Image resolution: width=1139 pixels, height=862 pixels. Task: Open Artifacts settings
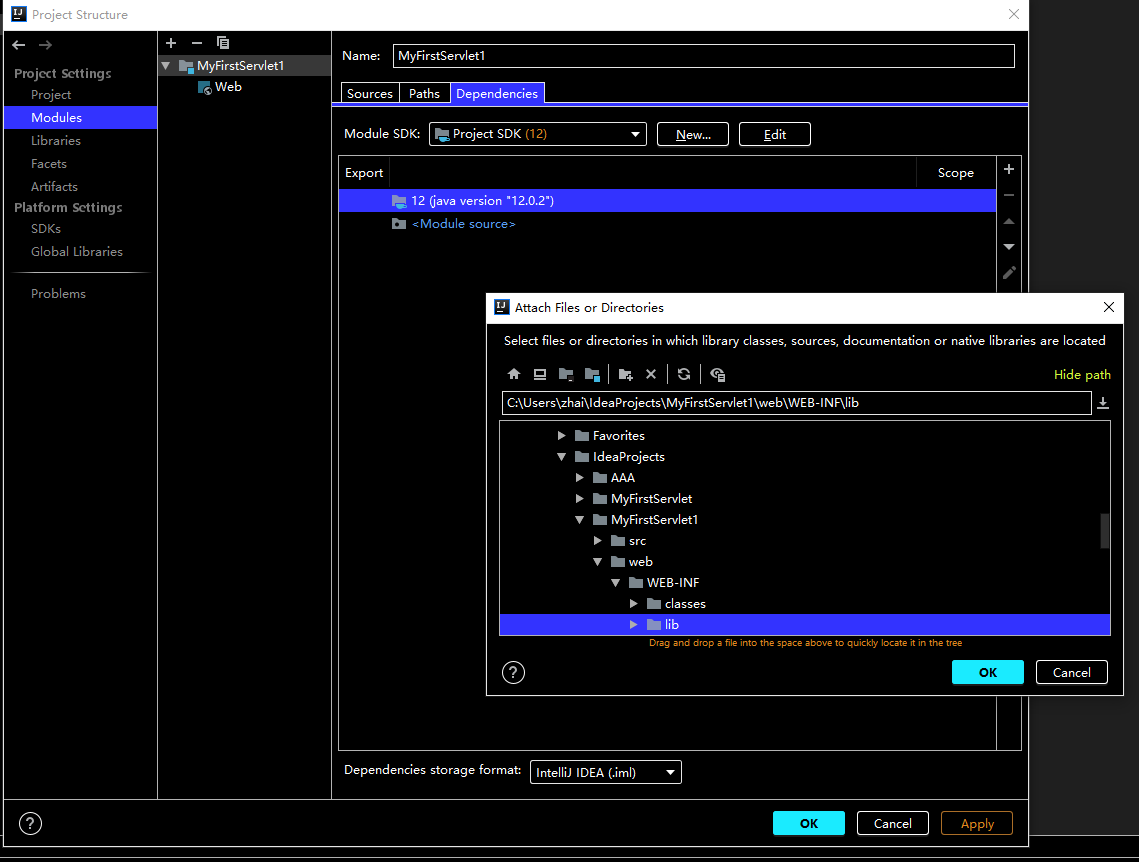(x=54, y=187)
